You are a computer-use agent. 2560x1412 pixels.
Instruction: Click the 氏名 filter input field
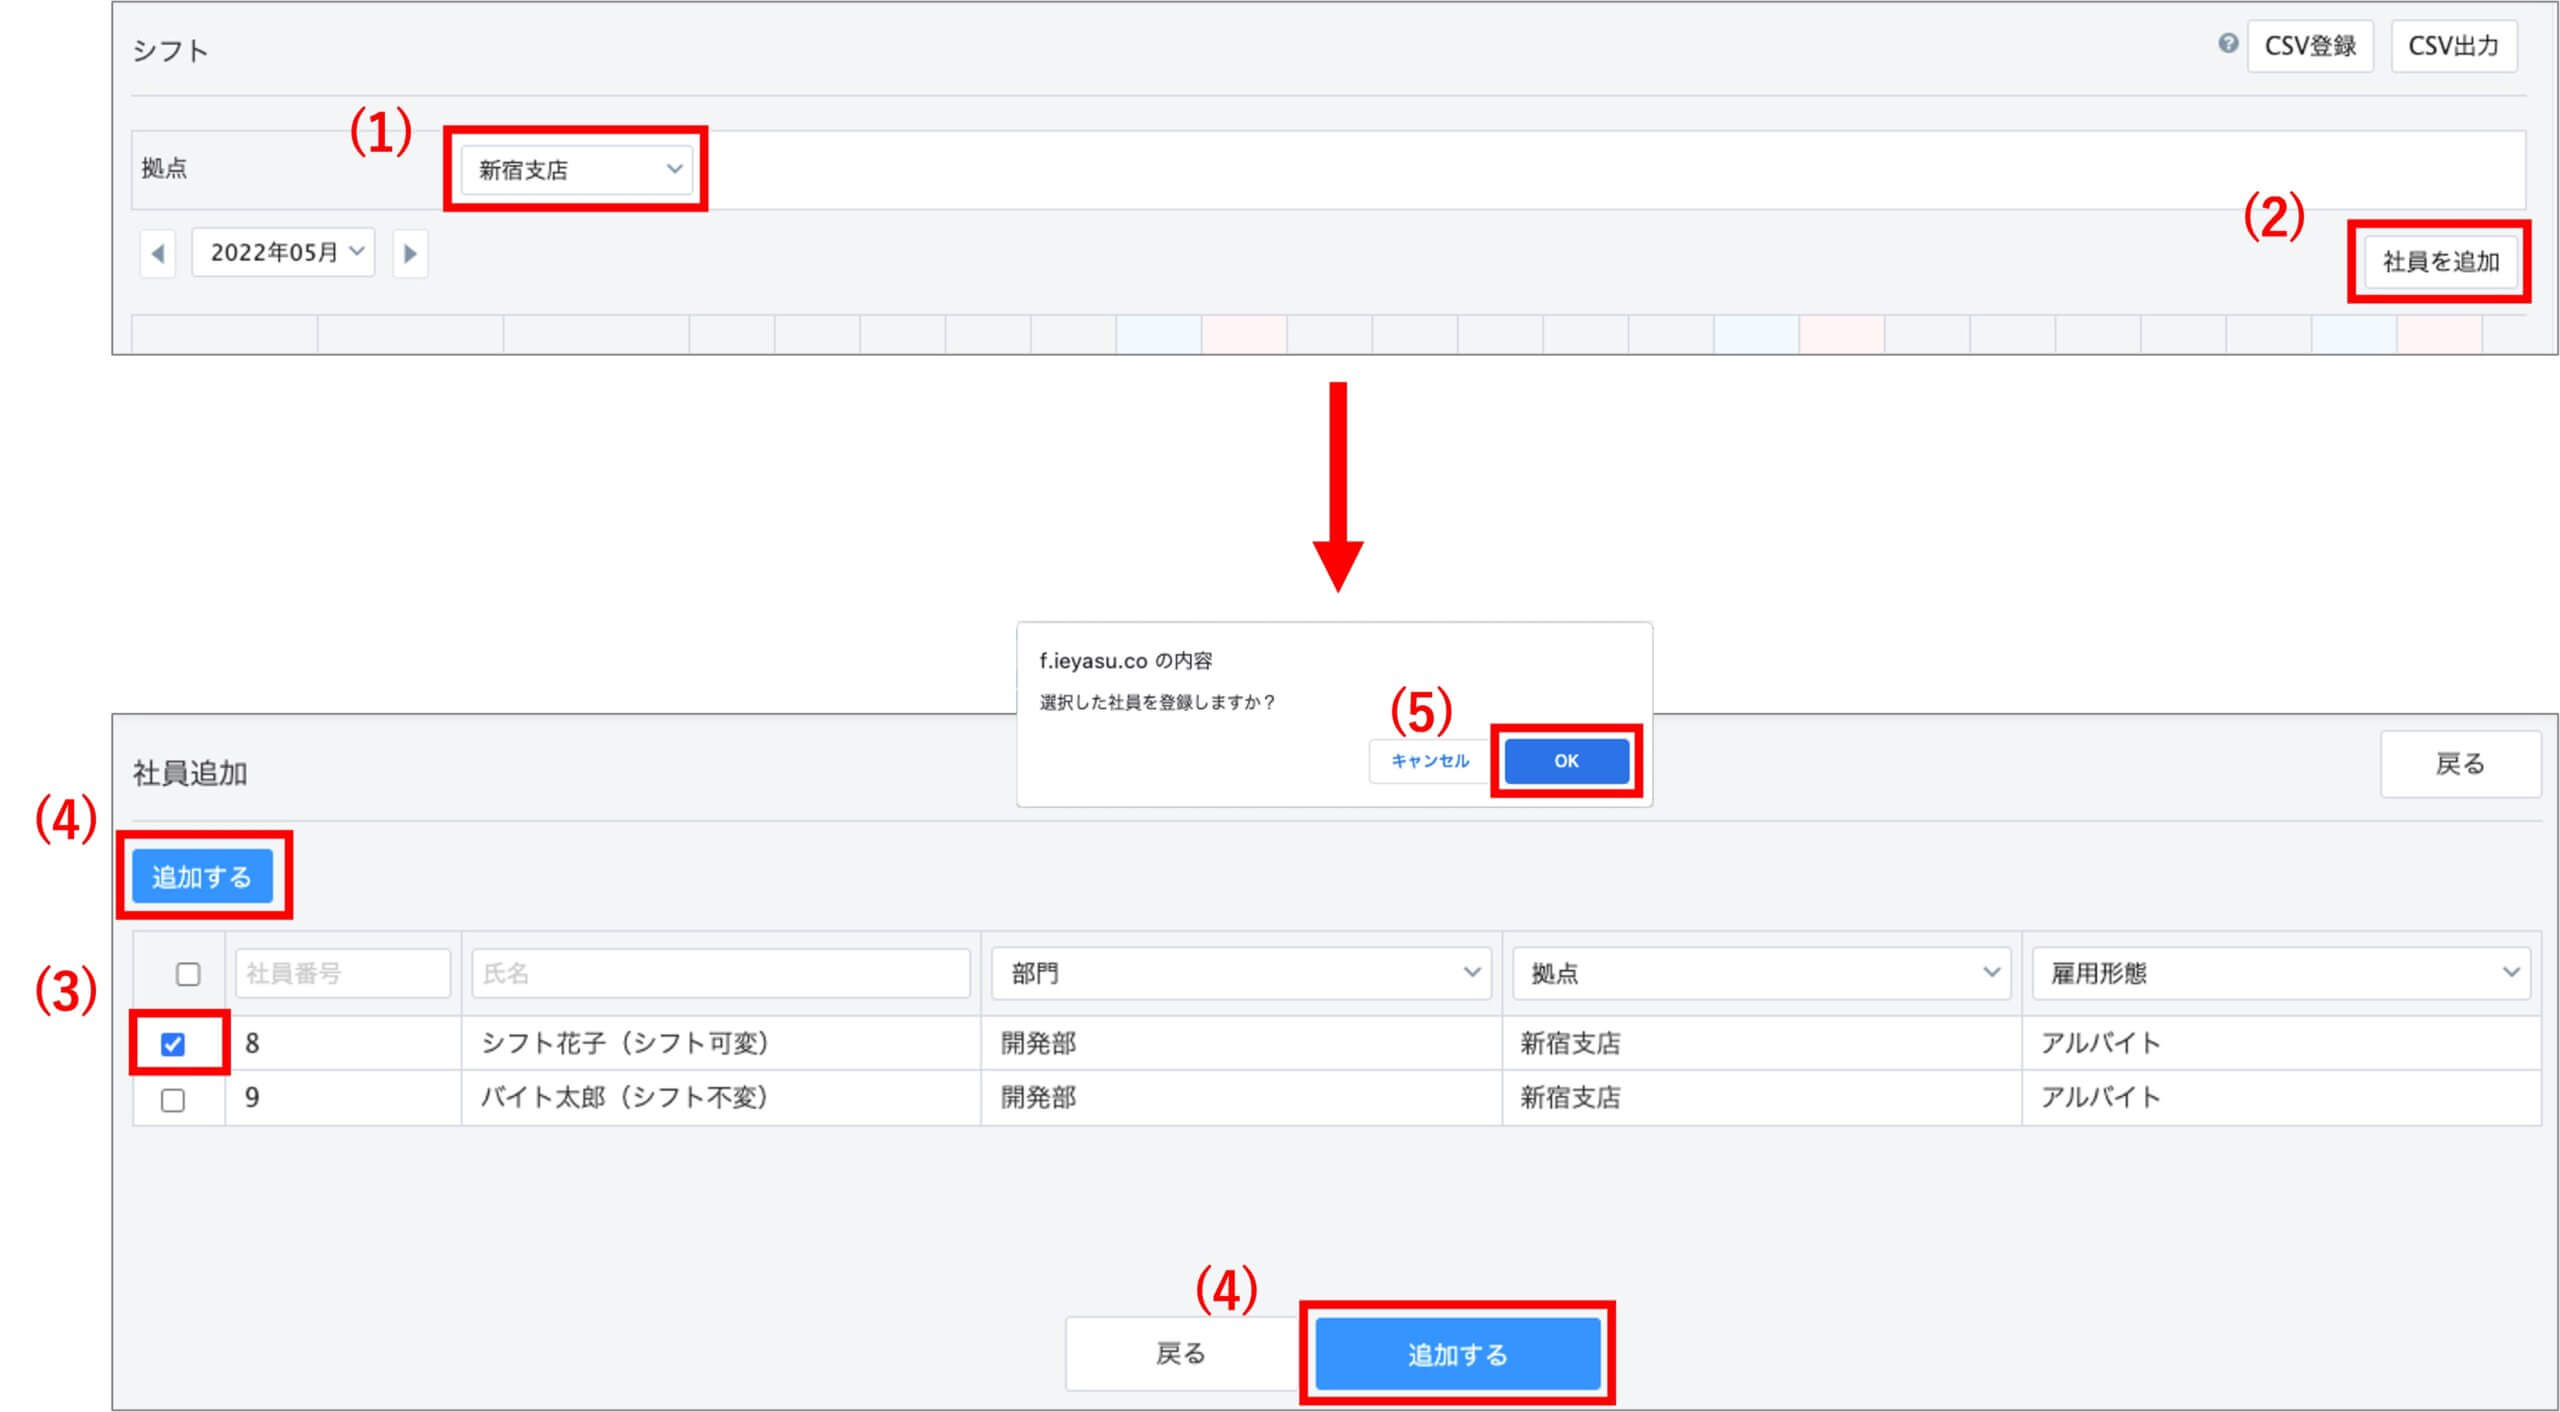720,973
